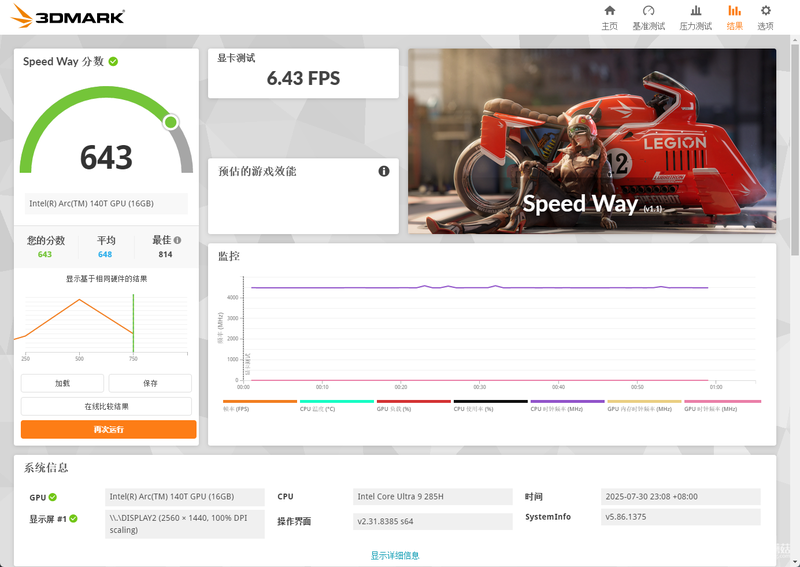
Task: Toggle the GPU 负载 red legend
Action: pyautogui.click(x=414, y=405)
